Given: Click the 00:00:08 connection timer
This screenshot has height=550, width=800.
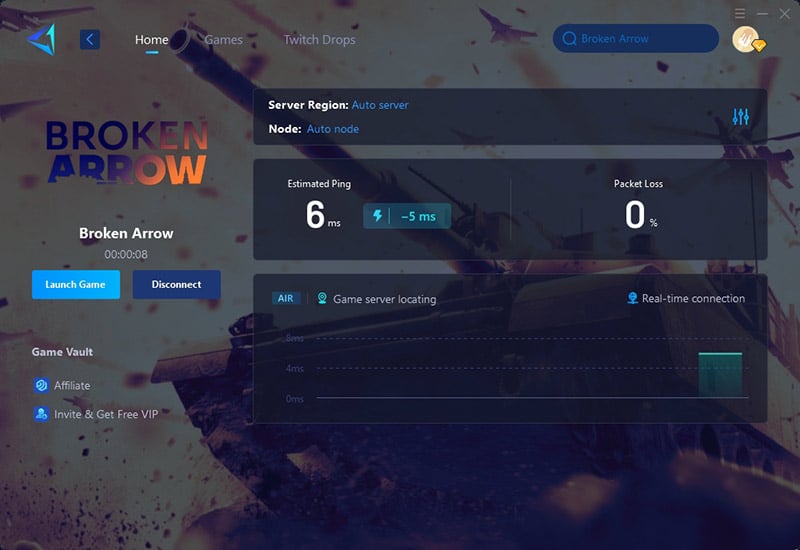Looking at the screenshot, I should pos(126,254).
